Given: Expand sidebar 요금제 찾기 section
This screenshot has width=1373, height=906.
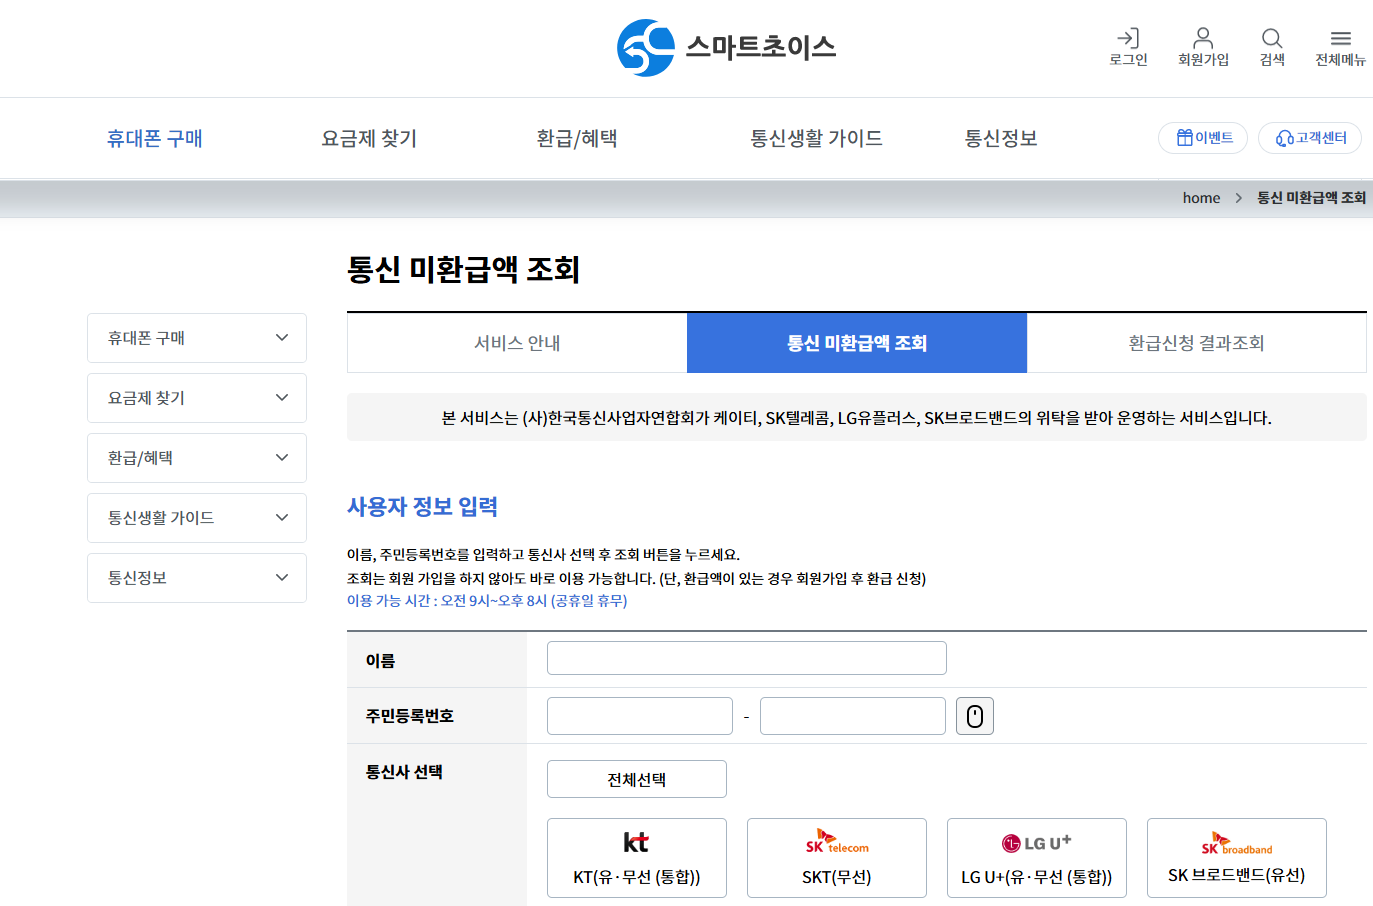Looking at the screenshot, I should (197, 398).
